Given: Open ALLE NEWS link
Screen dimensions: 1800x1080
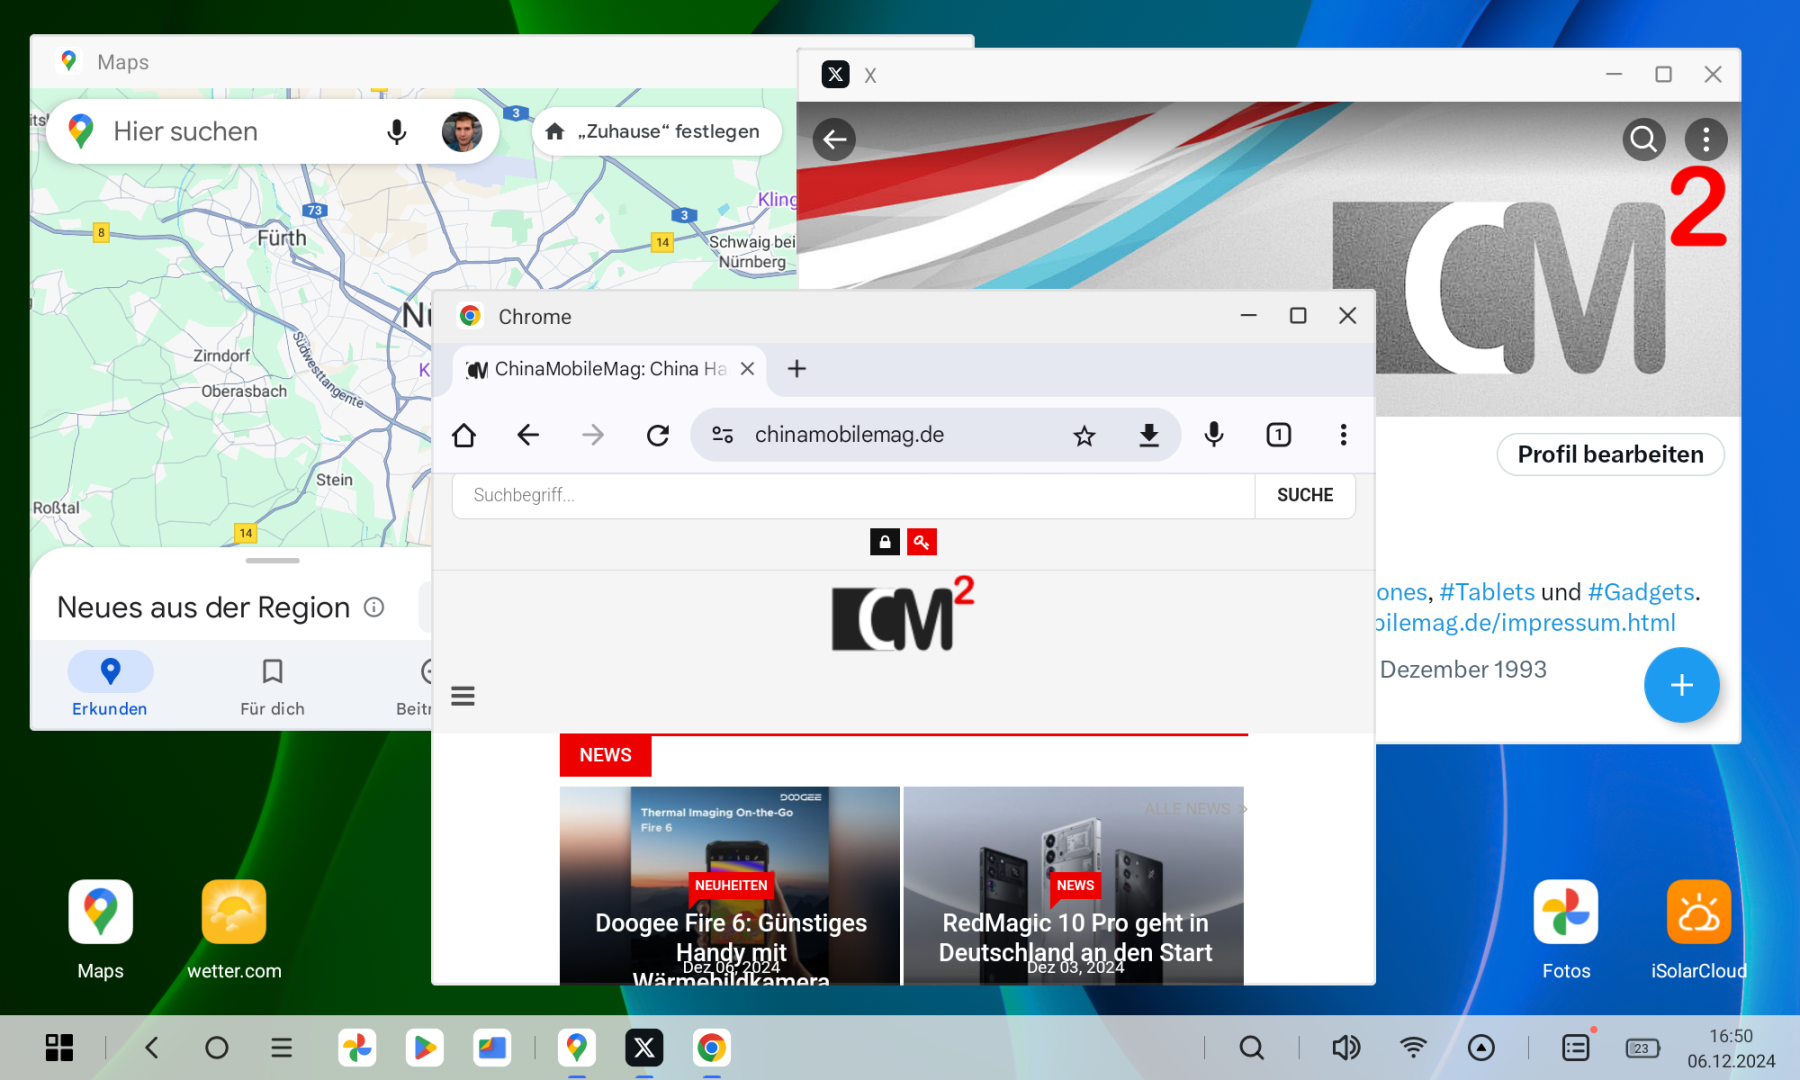Looking at the screenshot, I should point(1195,808).
